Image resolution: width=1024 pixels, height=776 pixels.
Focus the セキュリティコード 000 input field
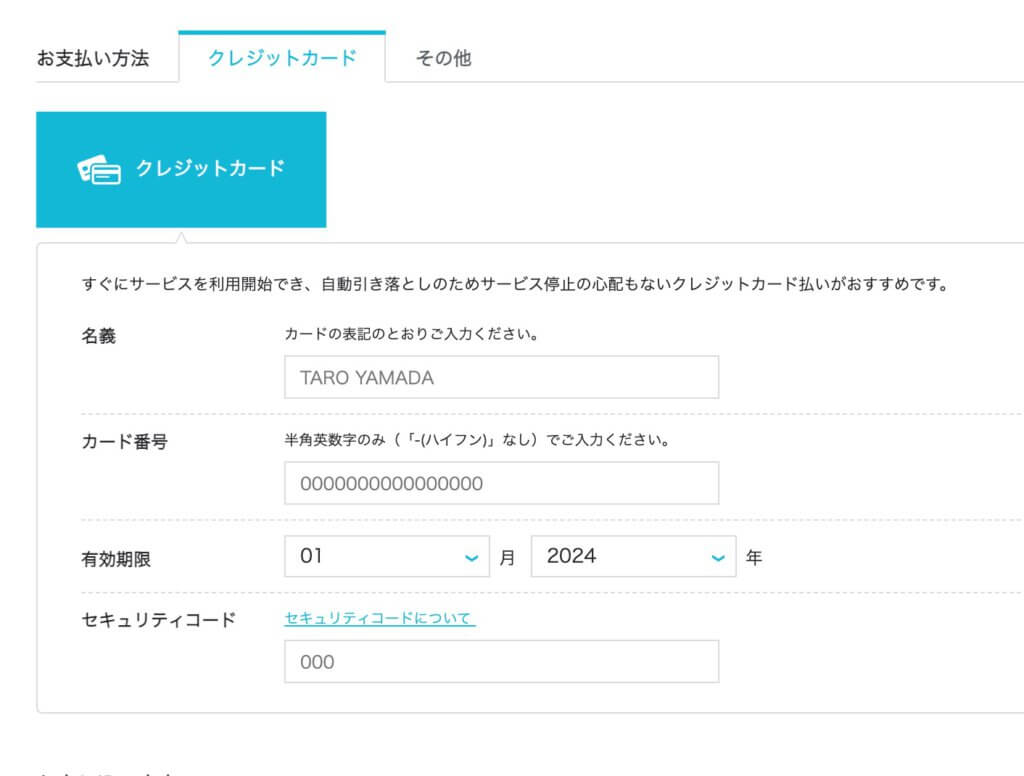502,662
